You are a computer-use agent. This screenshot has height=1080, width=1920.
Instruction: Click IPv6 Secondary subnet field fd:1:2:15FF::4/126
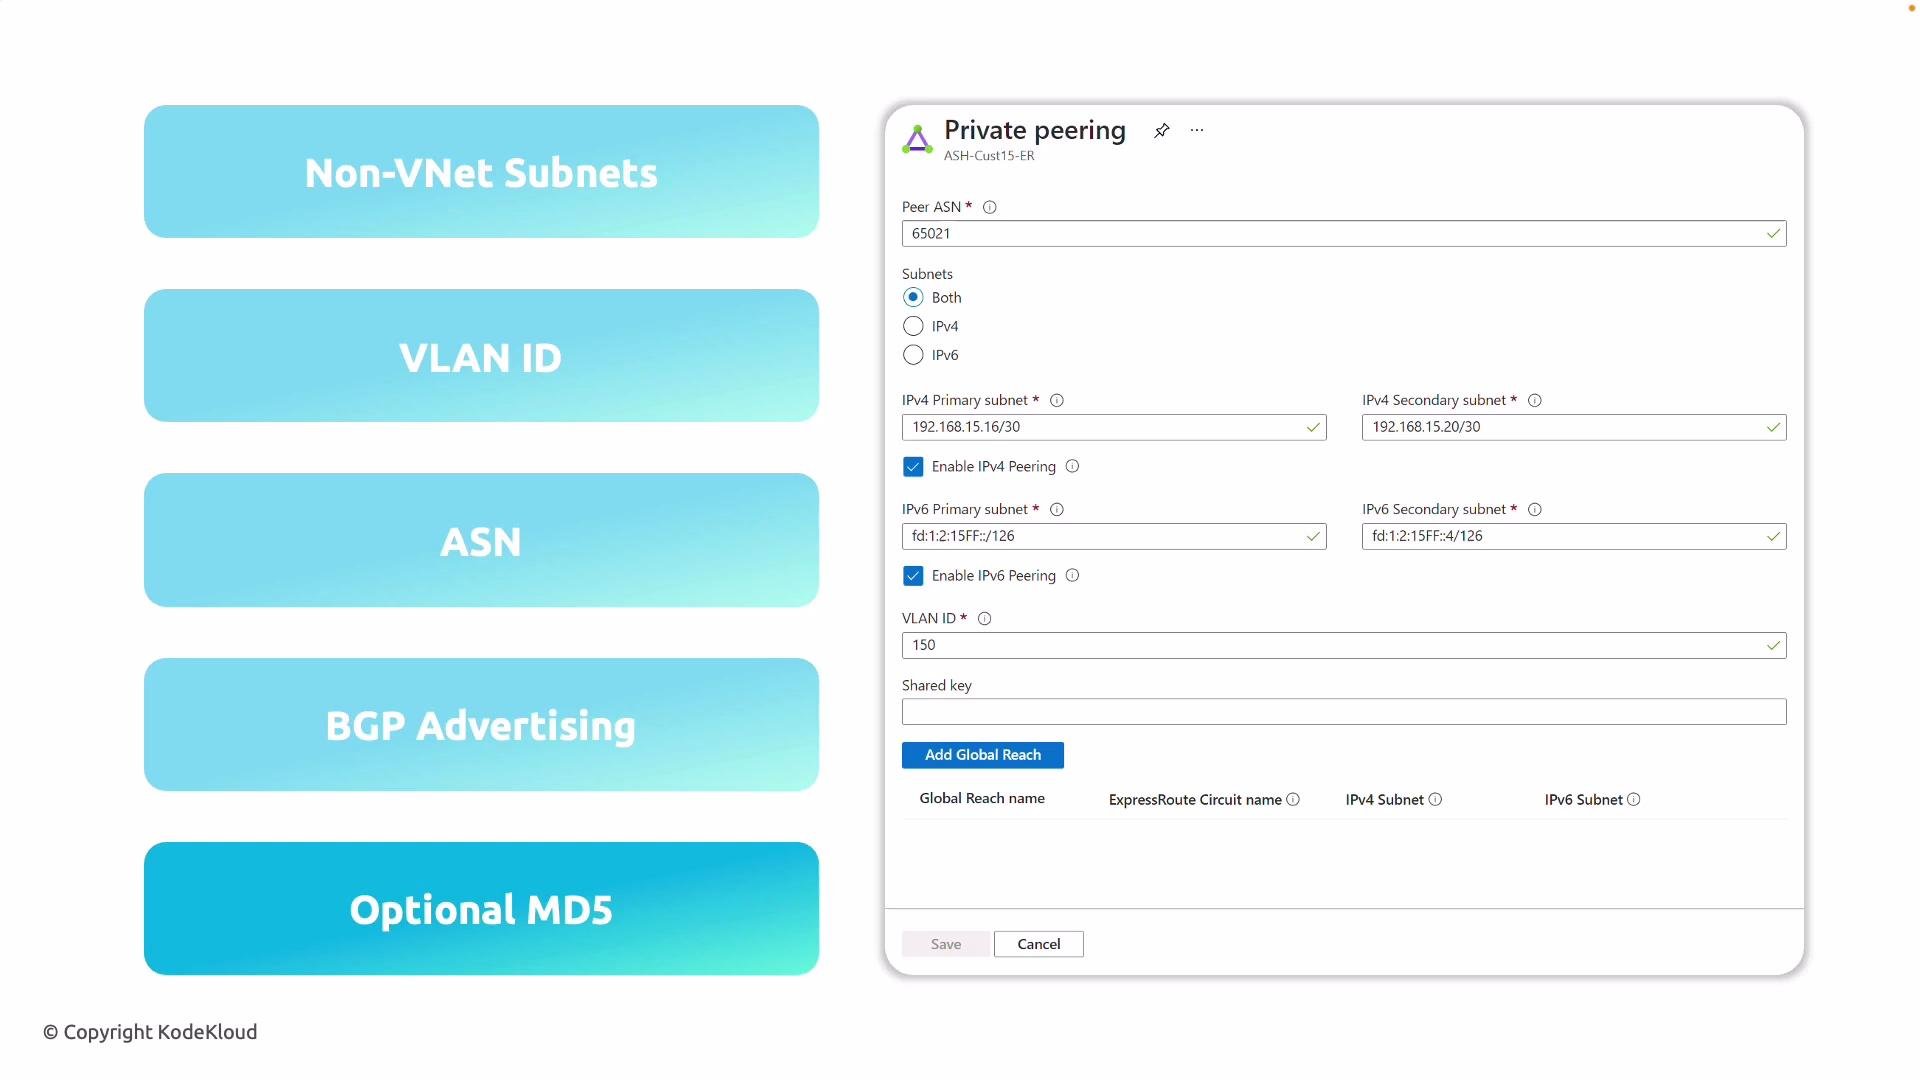[x=1574, y=536]
